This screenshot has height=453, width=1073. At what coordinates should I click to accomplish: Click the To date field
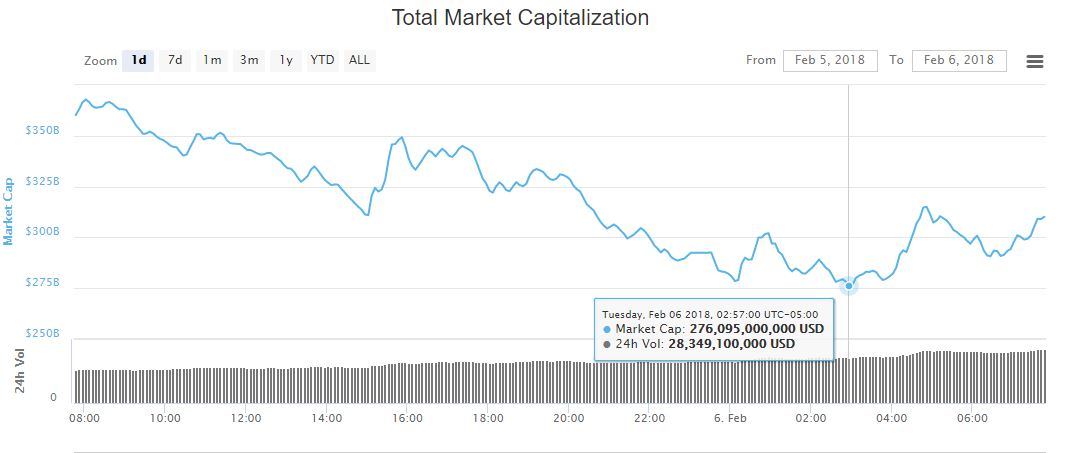tap(959, 60)
